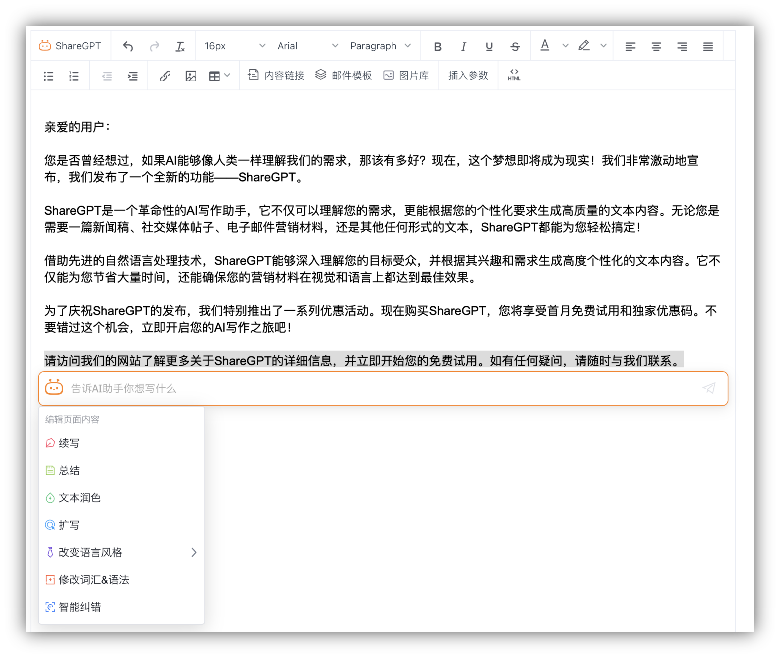Viewport: 782px width, 660px height.
Task: Expand the chevron next to 改变语言风格
Action: [194, 552]
